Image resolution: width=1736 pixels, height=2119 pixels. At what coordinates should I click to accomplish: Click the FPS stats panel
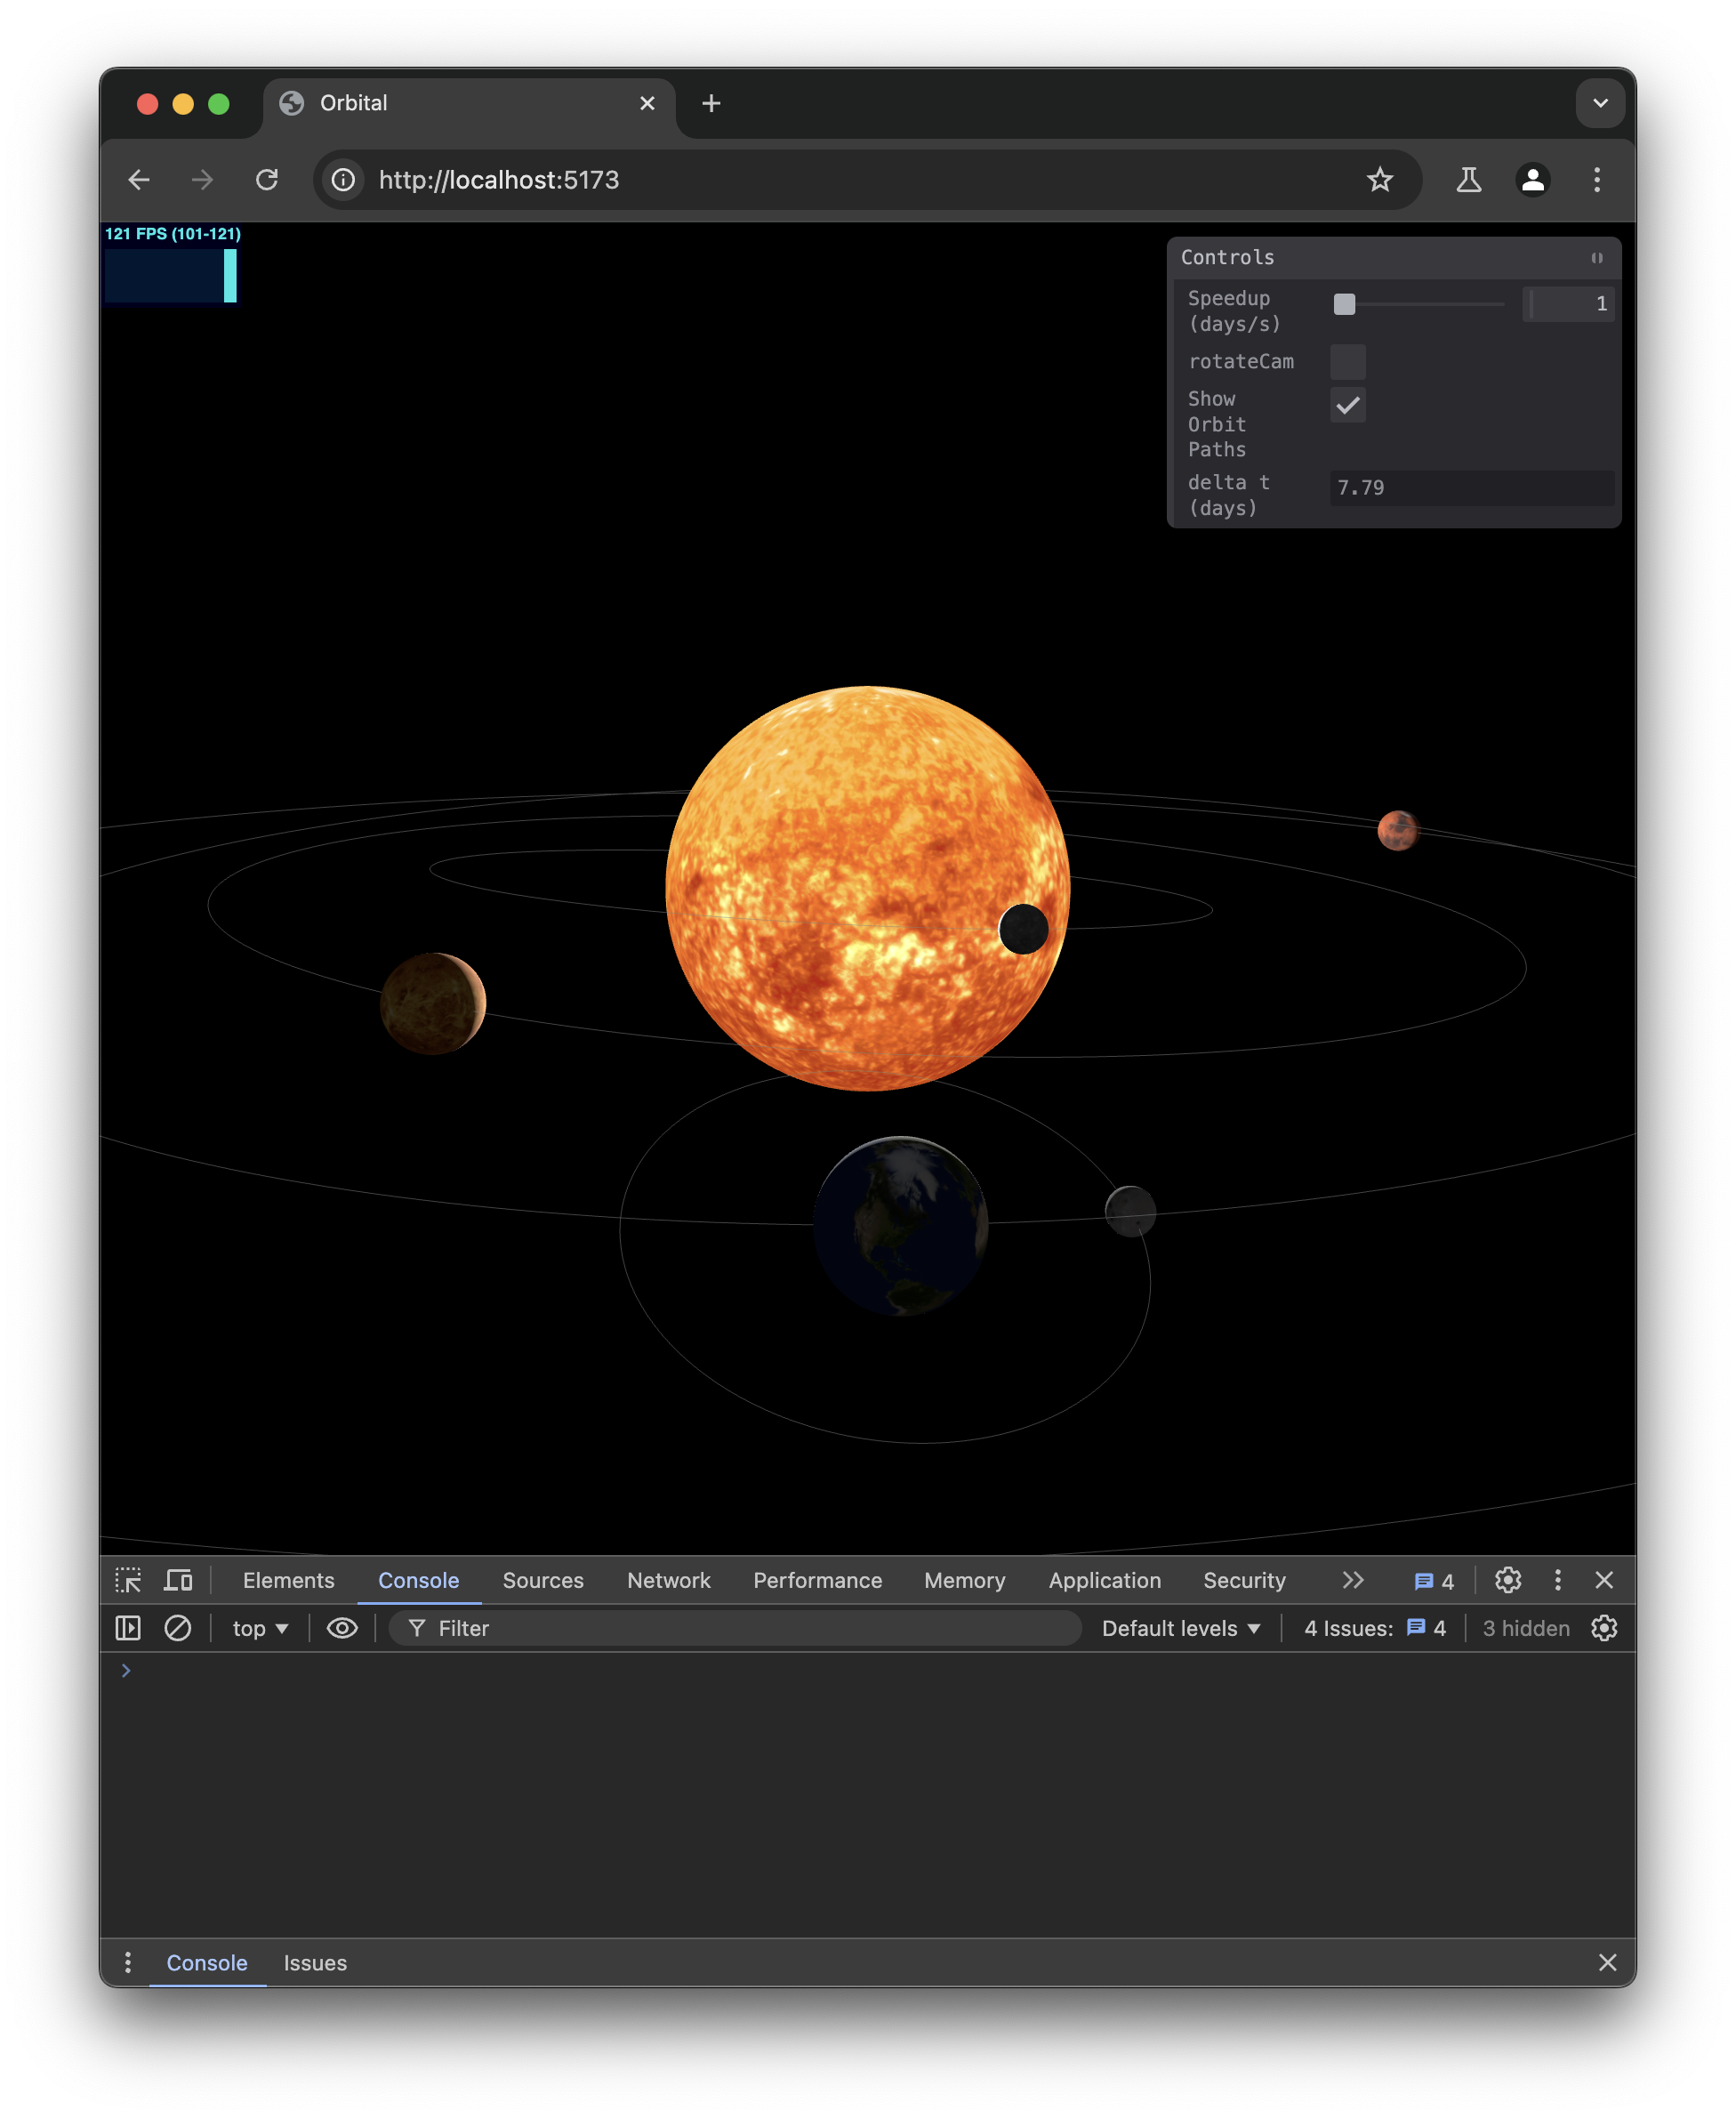pos(172,263)
